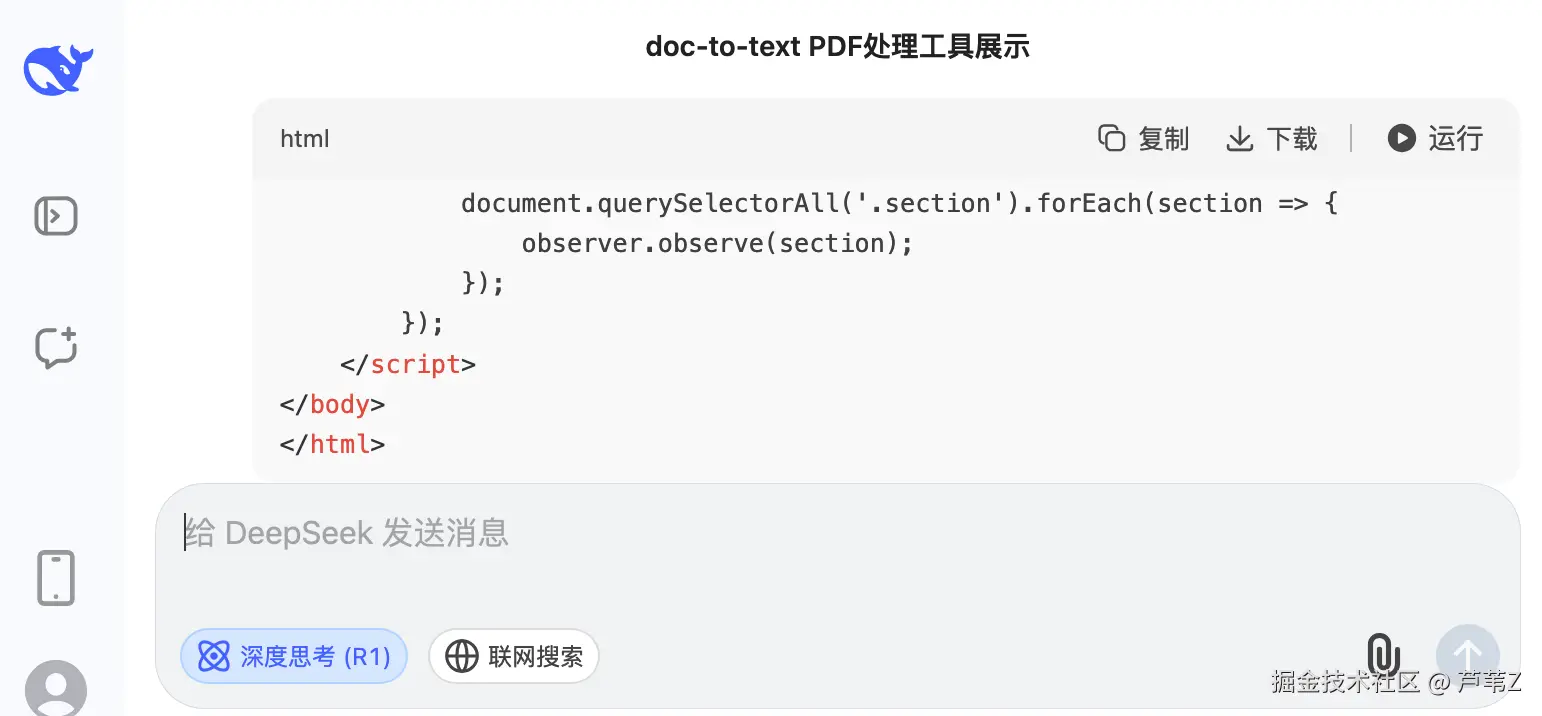Screen dimensions: 1542x716
Task: Copy the html code block (复制)
Action: (1143, 138)
